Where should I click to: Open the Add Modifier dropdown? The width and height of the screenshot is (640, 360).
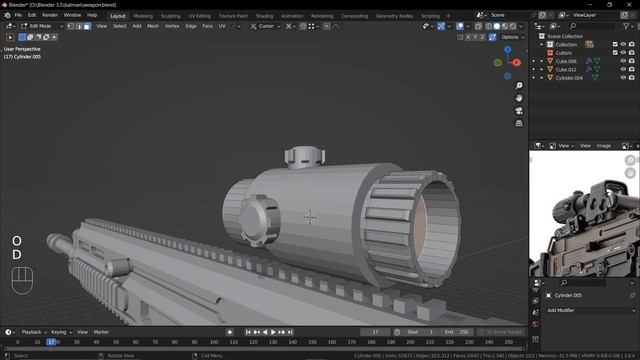[x=590, y=310]
